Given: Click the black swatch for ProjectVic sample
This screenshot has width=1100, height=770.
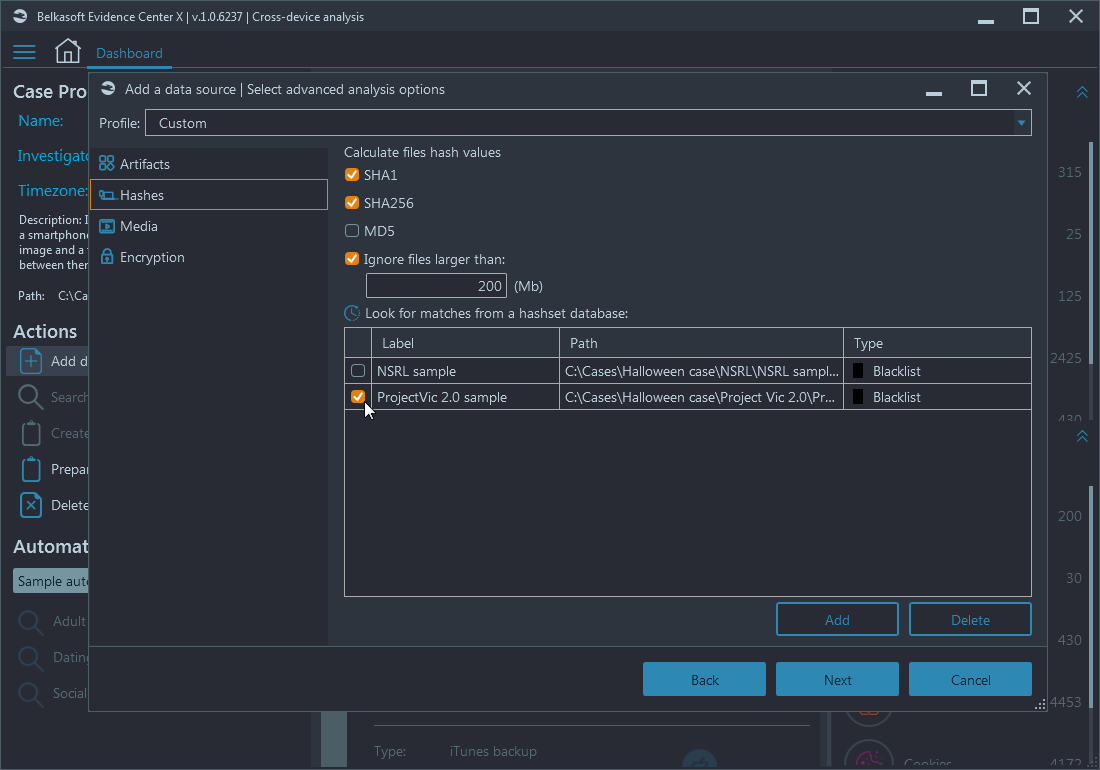Looking at the screenshot, I should 858,397.
